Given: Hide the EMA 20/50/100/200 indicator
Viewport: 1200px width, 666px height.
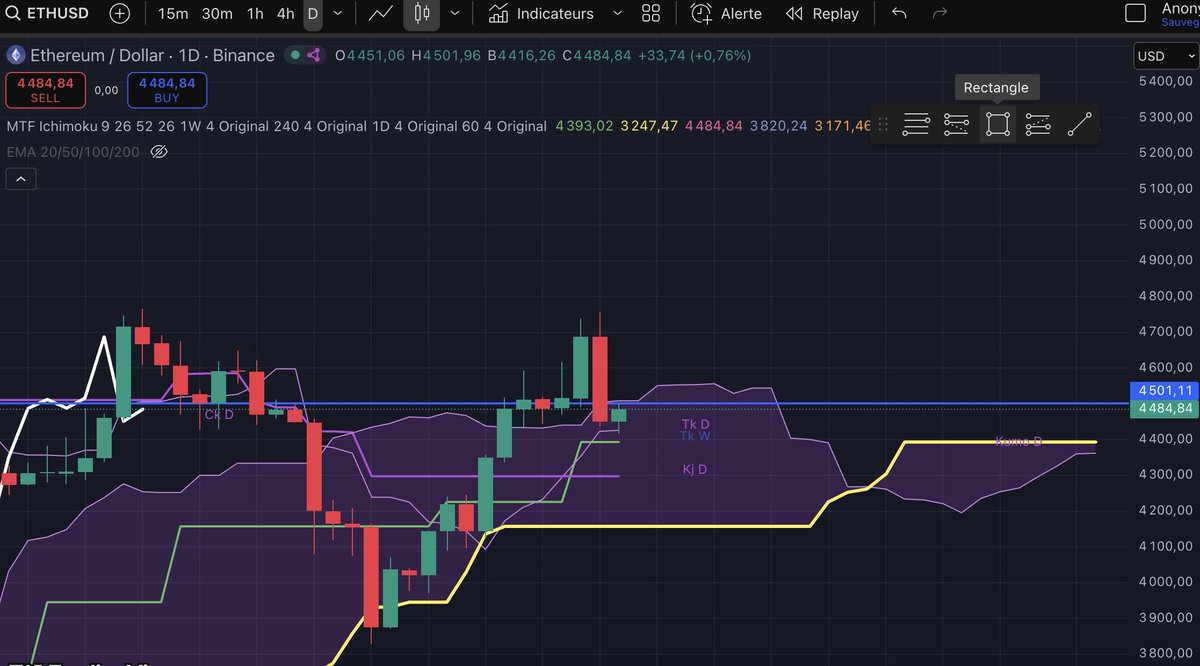Looking at the screenshot, I should pos(158,152).
